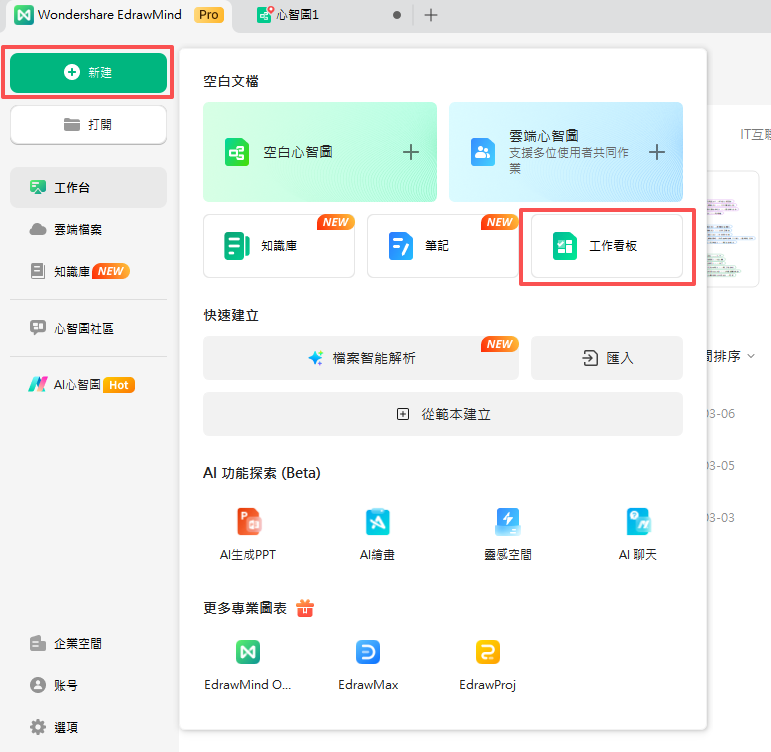Click the 筆記 card icon
The image size is (771, 752).
(x=401, y=246)
